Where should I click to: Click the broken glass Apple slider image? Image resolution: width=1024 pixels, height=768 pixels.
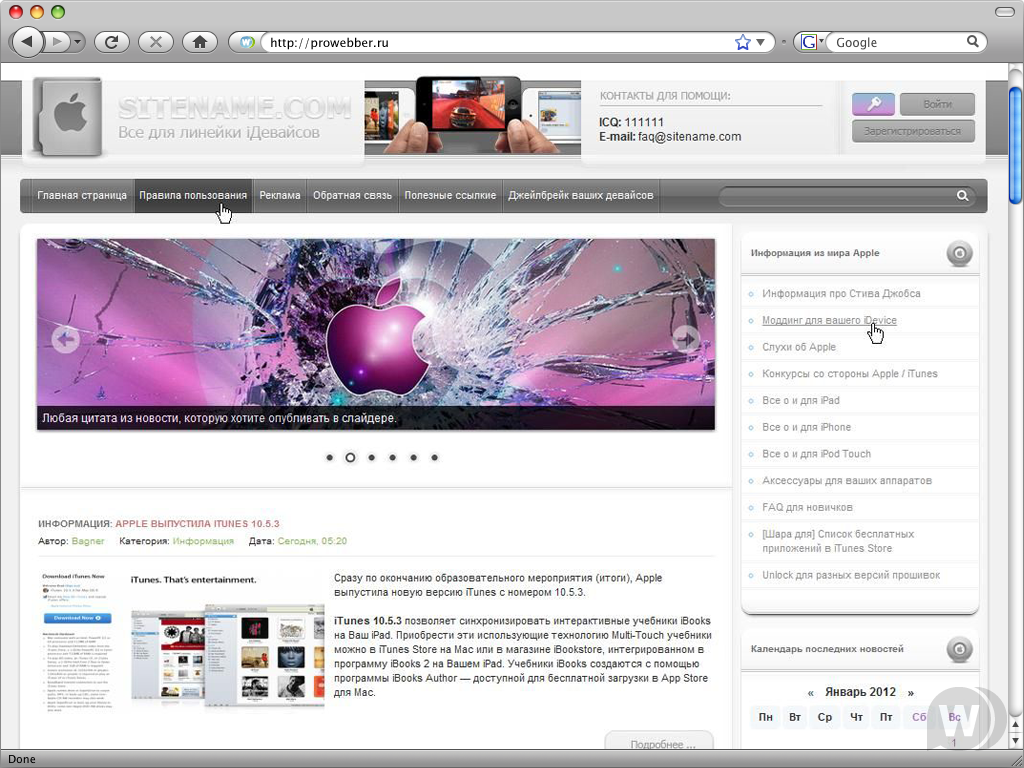click(x=376, y=334)
